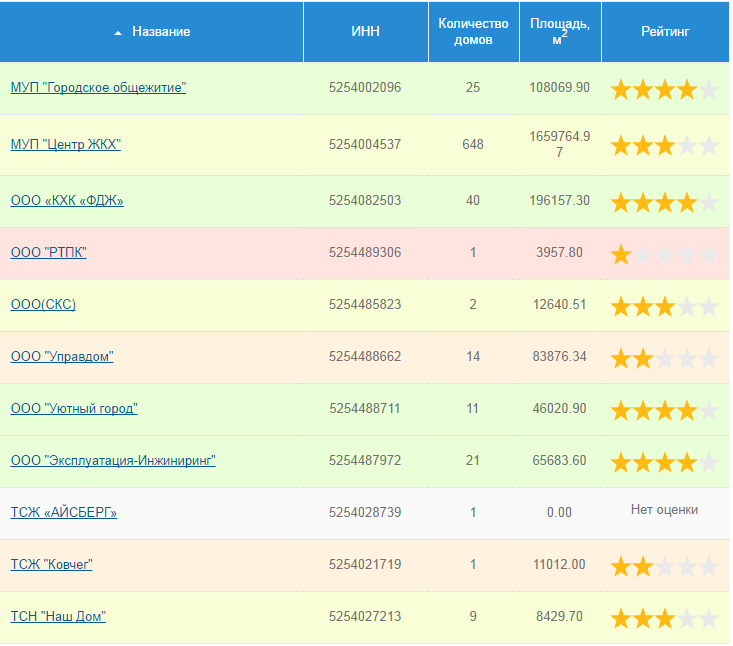Click star rating in ООО "Управдом" row
The image size is (733, 646).
coord(664,358)
